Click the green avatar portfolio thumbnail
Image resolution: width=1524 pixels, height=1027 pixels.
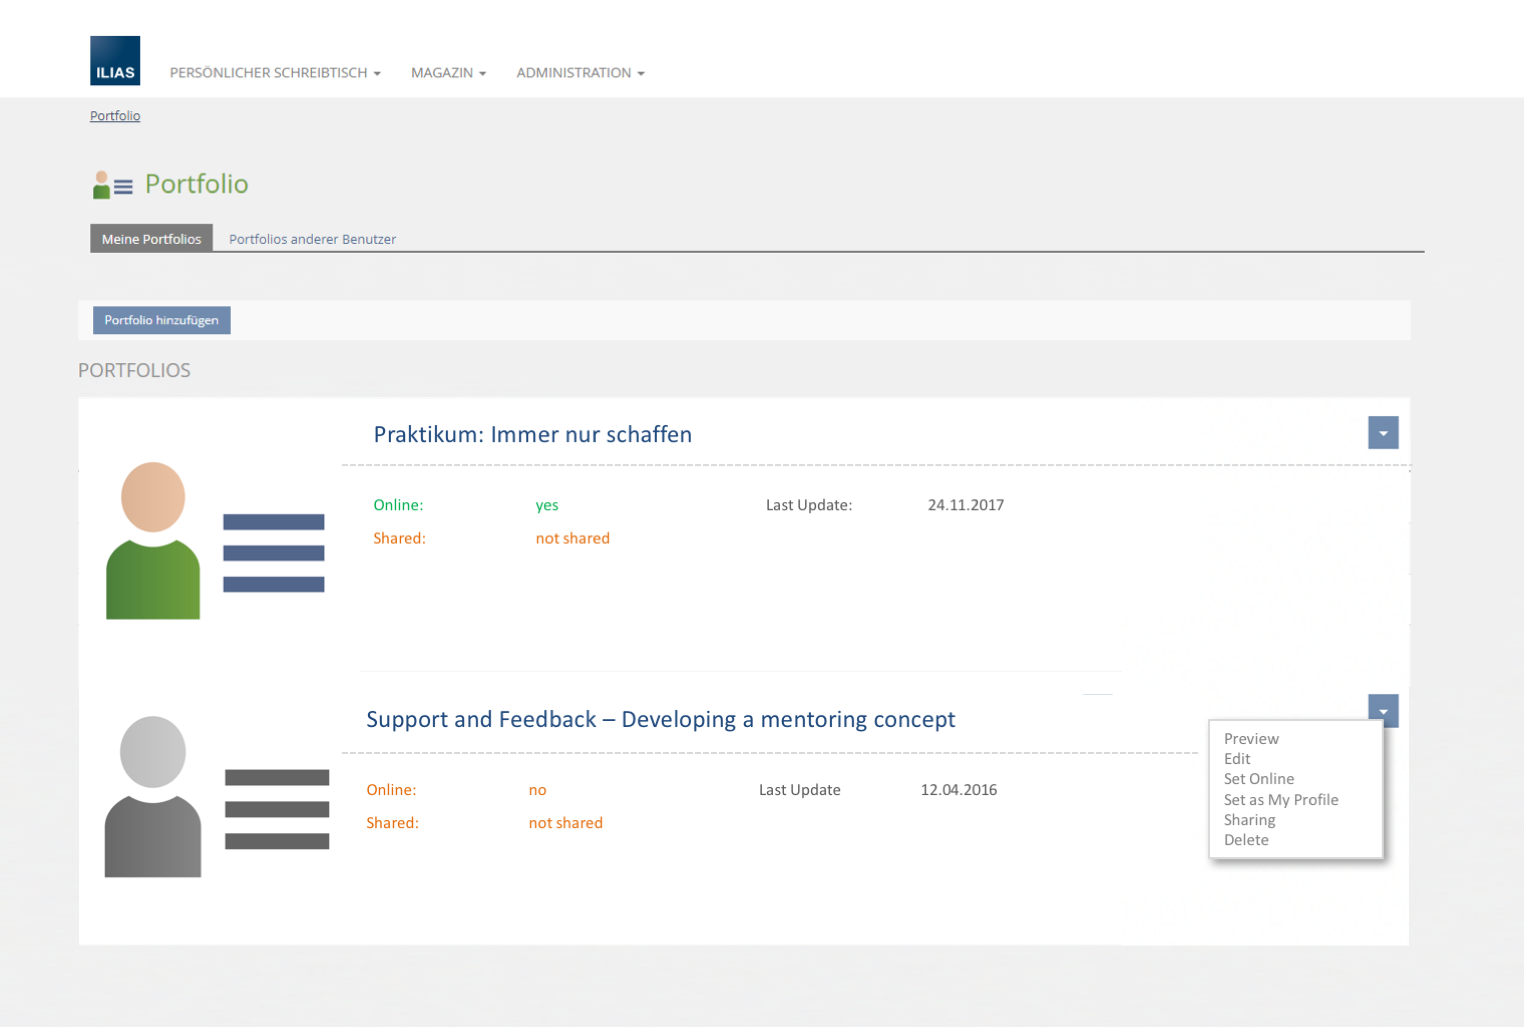click(215, 541)
